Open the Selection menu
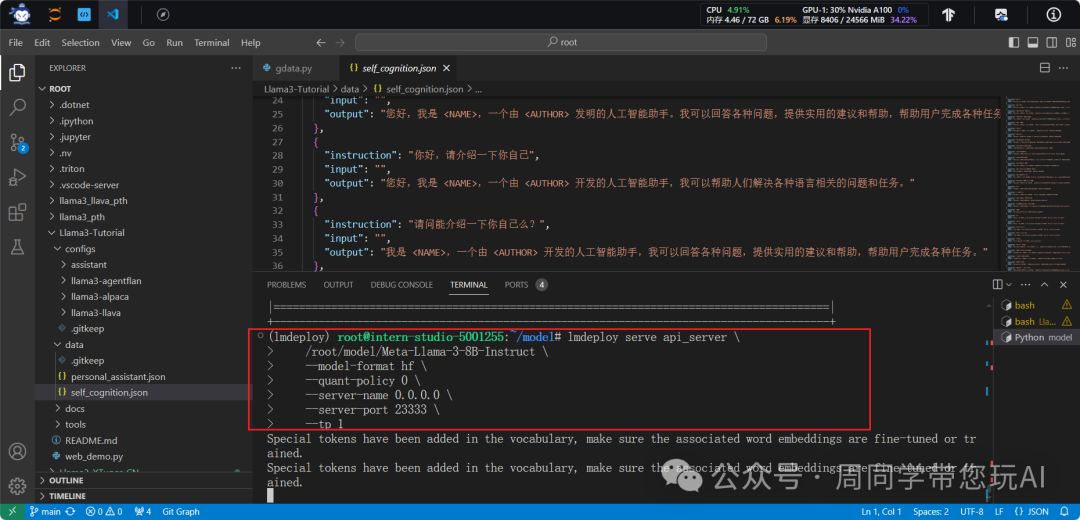Image resolution: width=1080 pixels, height=520 pixels. point(81,43)
